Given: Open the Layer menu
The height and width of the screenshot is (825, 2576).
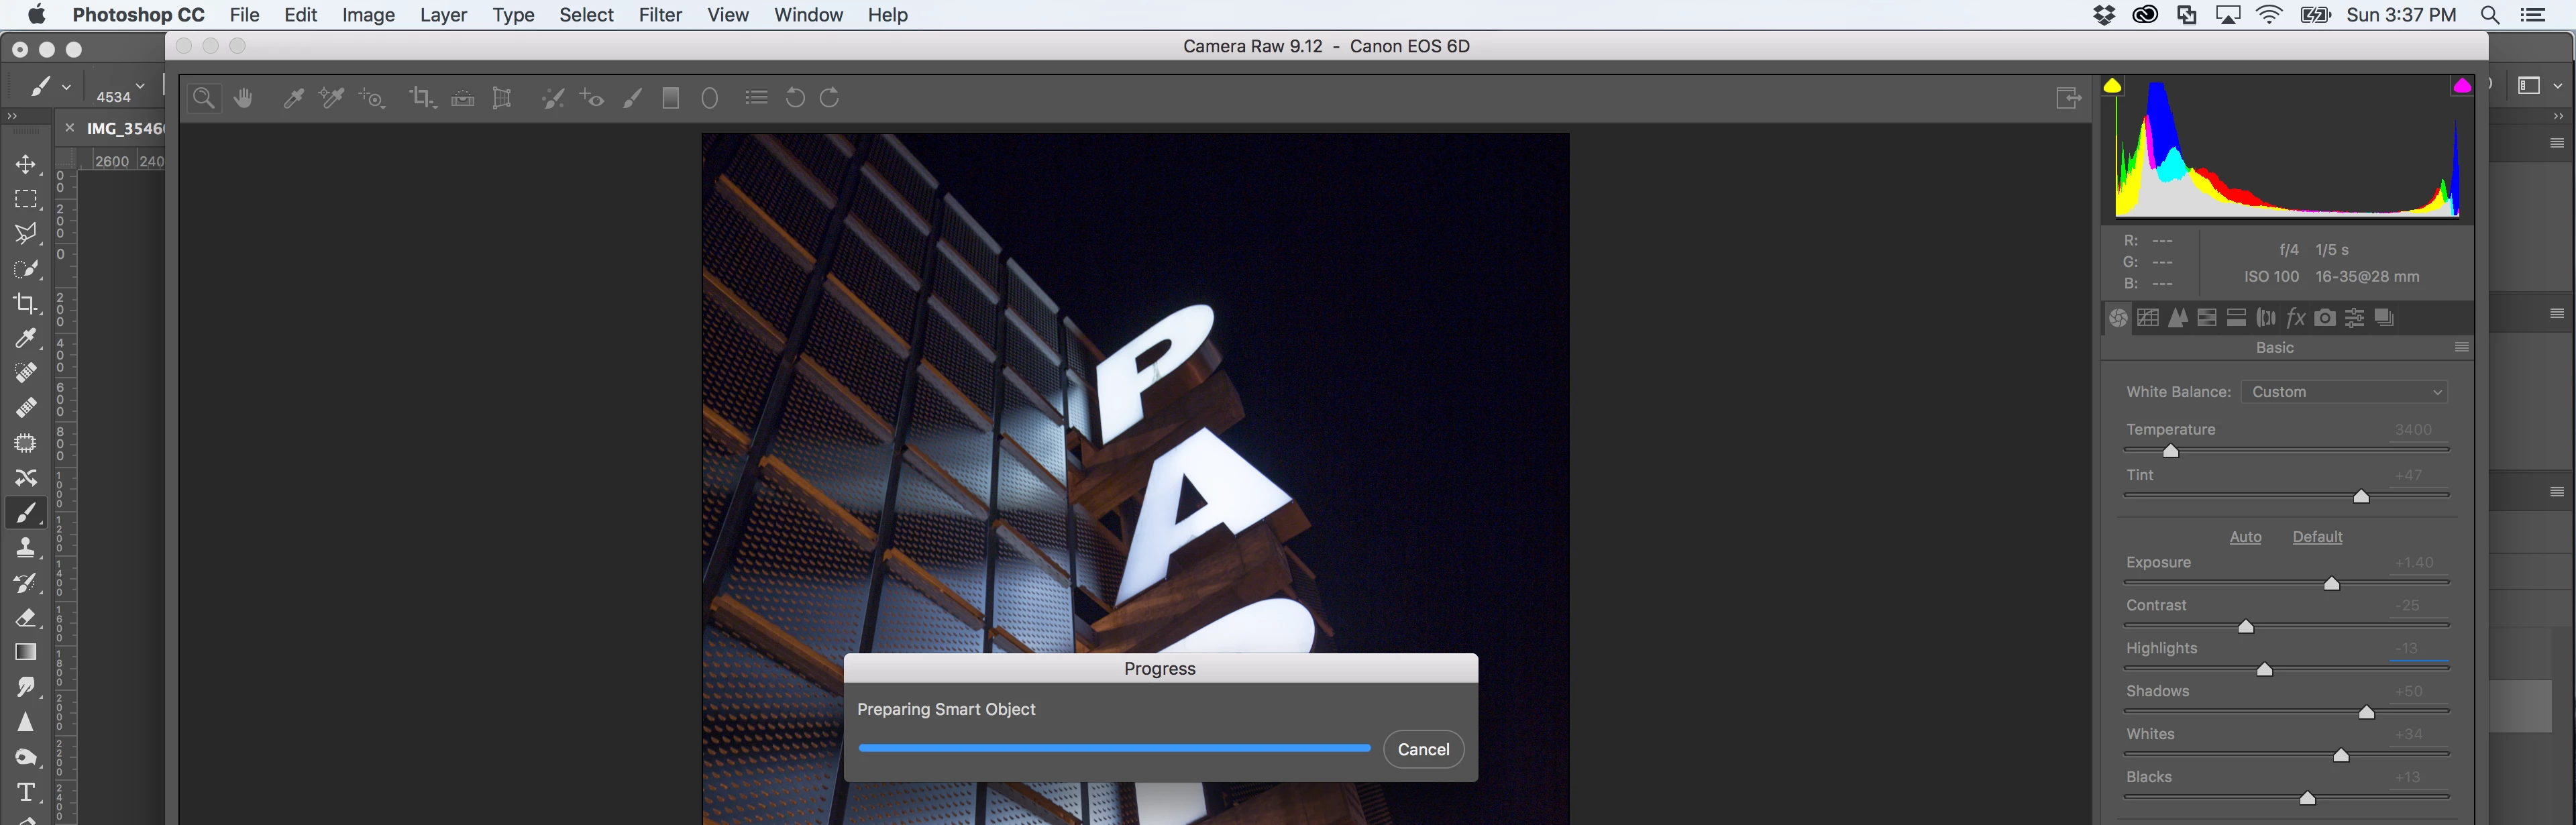Looking at the screenshot, I should (x=443, y=15).
